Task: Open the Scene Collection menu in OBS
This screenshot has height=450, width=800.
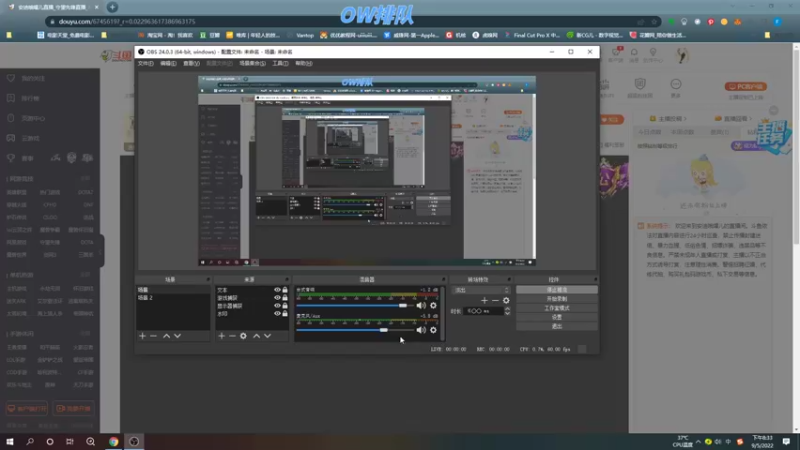Action: coord(252,63)
